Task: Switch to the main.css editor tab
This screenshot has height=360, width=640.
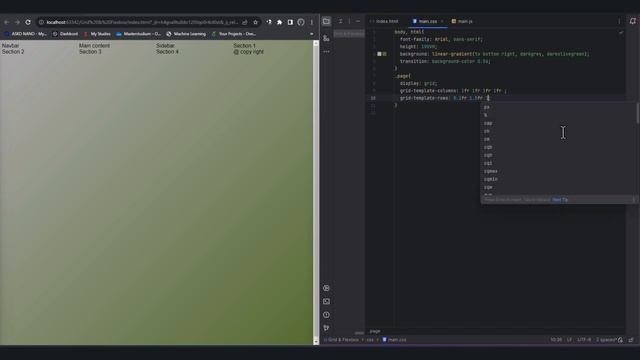Action: point(427,21)
